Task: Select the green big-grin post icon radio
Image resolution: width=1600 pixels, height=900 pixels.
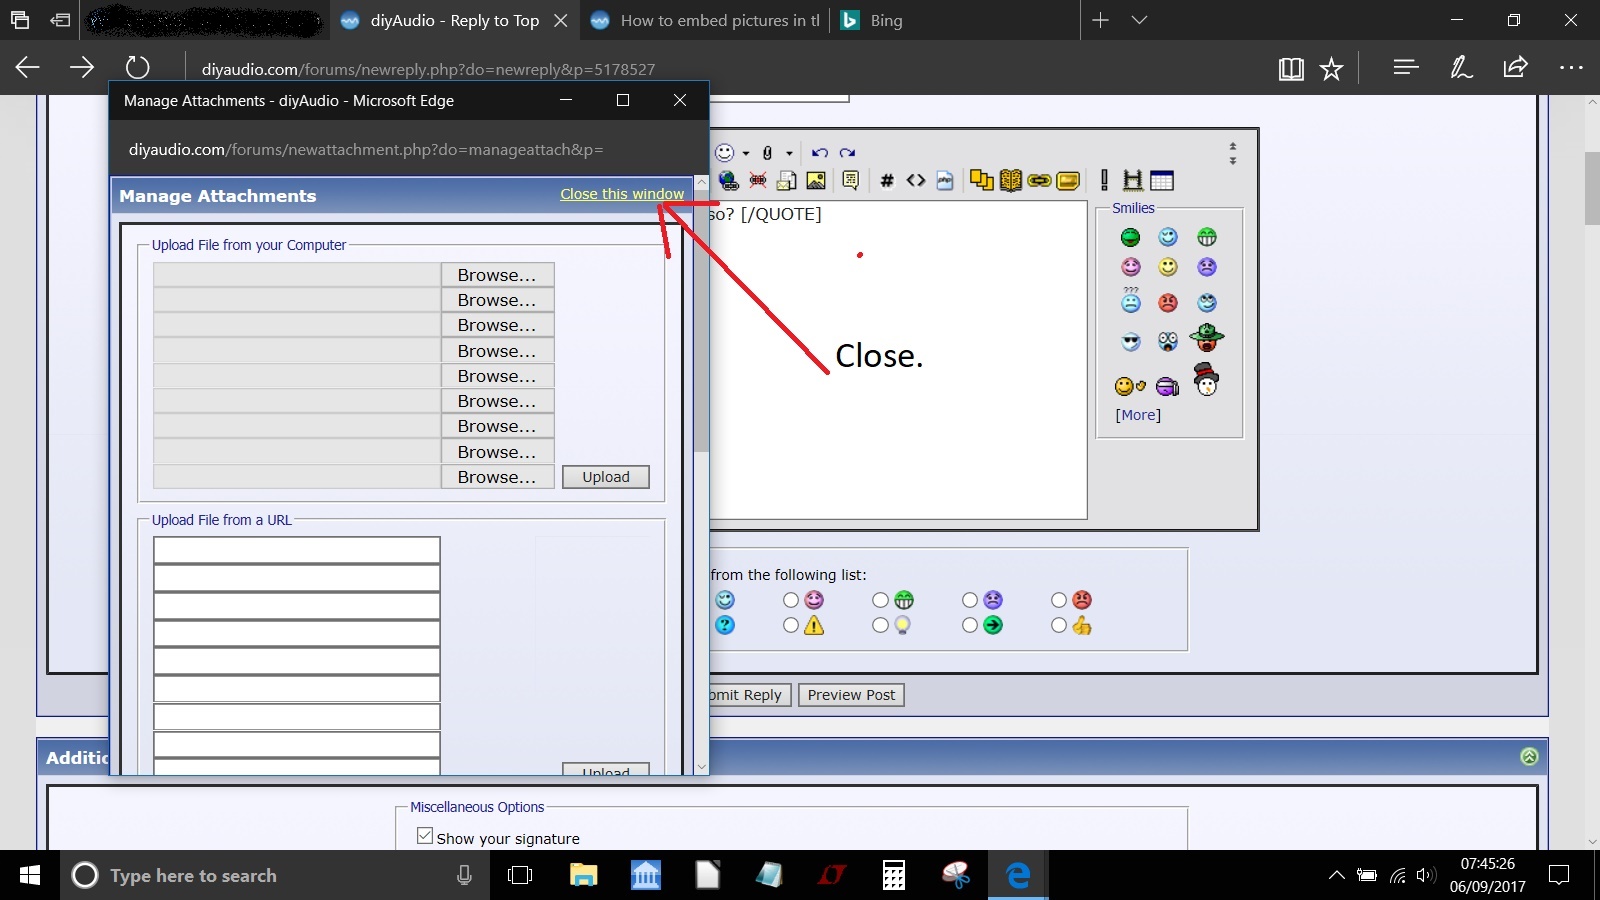Action: pyautogui.click(x=880, y=600)
